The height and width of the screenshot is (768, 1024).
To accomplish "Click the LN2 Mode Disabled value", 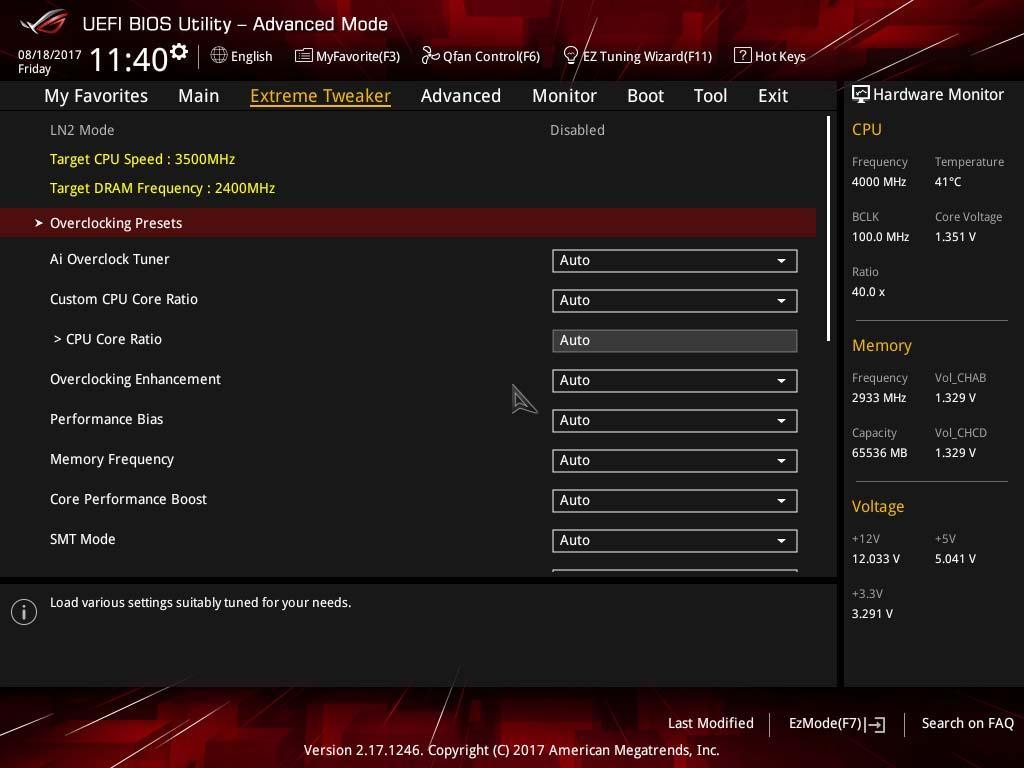I will [x=577, y=130].
